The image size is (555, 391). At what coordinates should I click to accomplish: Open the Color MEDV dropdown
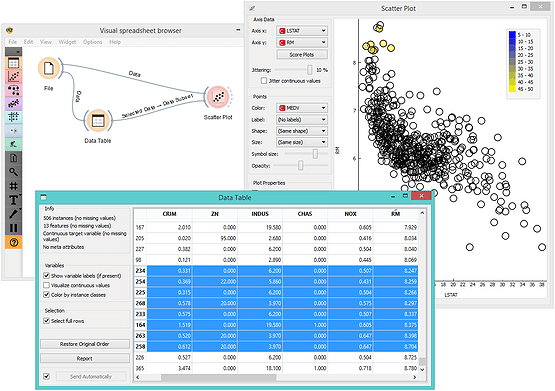[302, 108]
